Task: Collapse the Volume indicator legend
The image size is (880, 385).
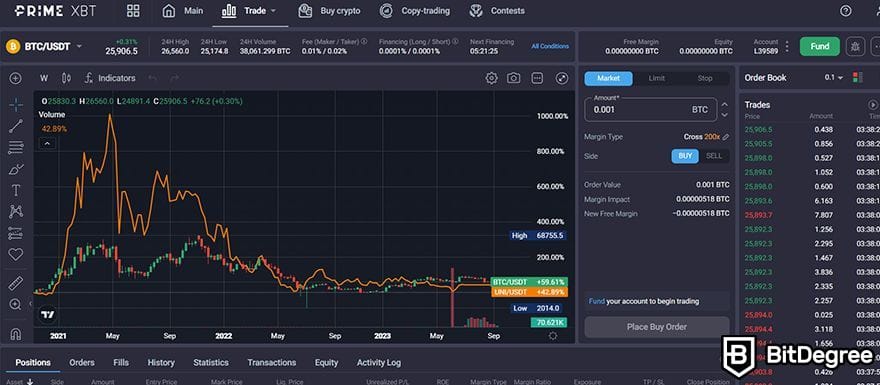Action: (47, 144)
